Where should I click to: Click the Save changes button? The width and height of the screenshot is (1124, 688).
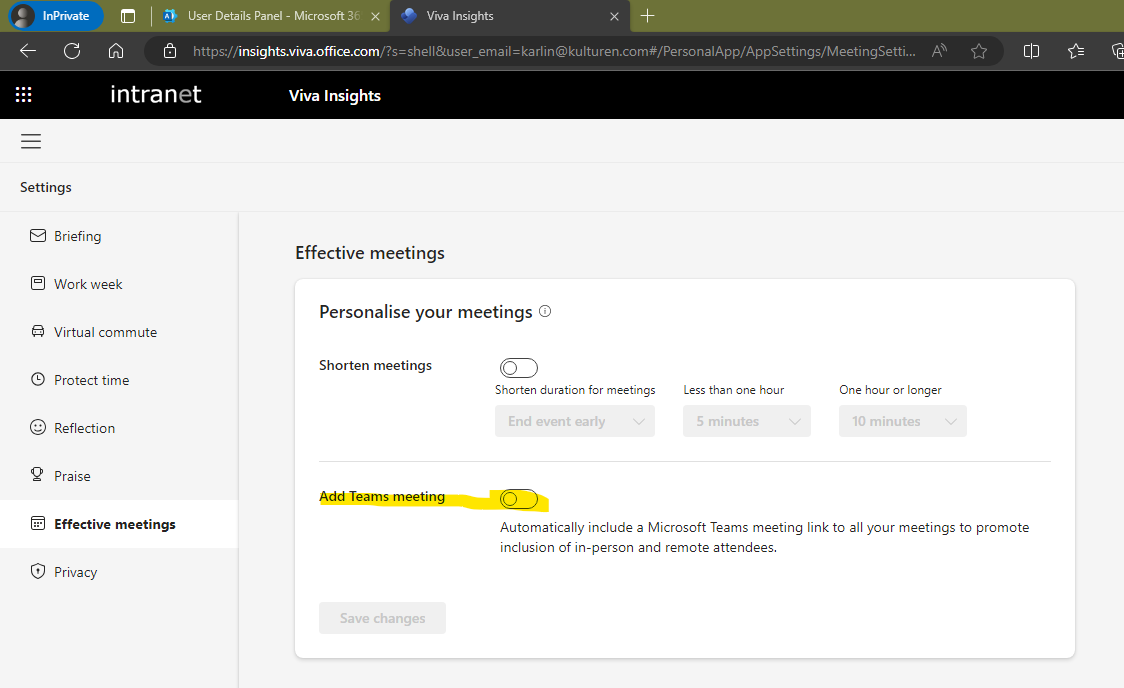tap(382, 618)
